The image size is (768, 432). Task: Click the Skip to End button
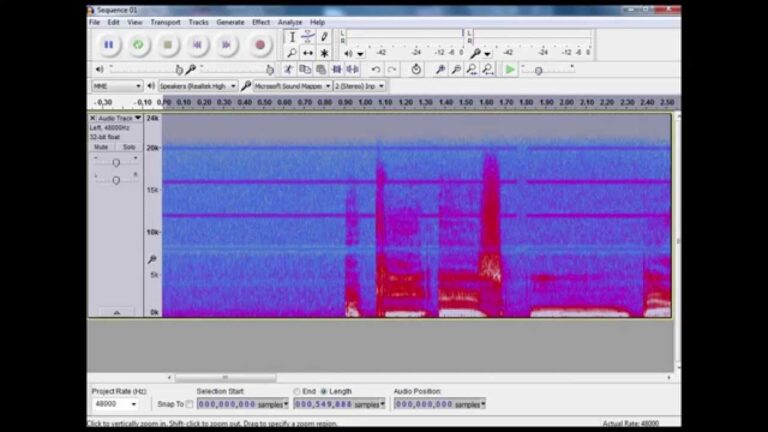point(226,45)
